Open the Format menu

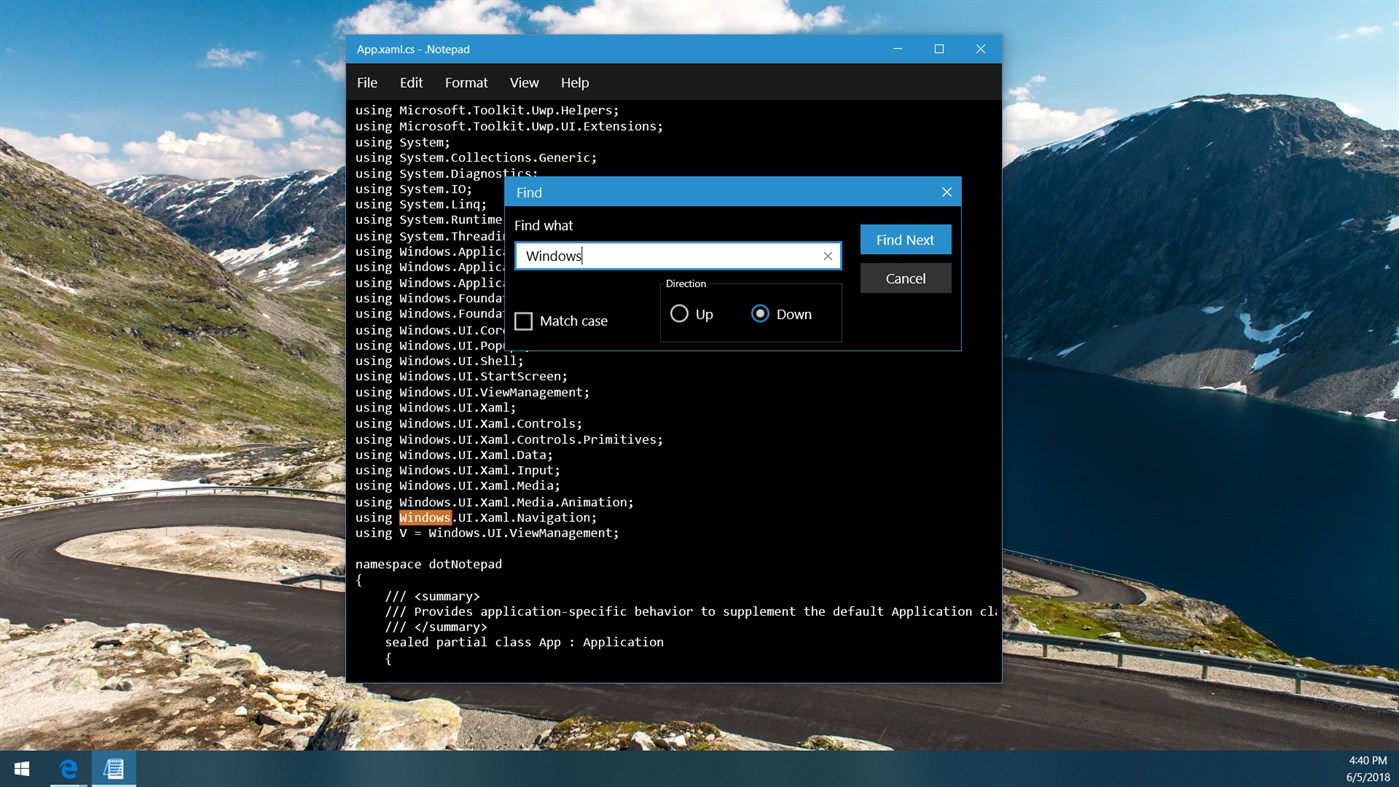[x=466, y=82]
